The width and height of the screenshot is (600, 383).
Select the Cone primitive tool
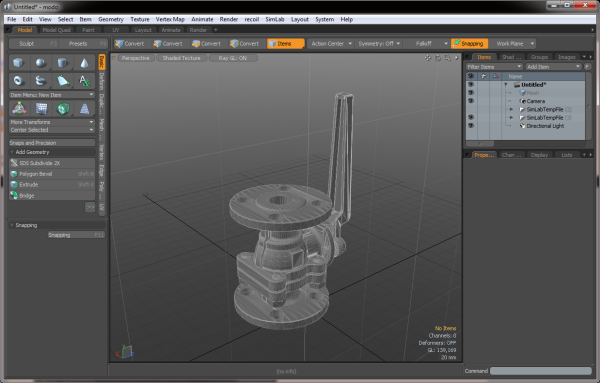(84, 63)
